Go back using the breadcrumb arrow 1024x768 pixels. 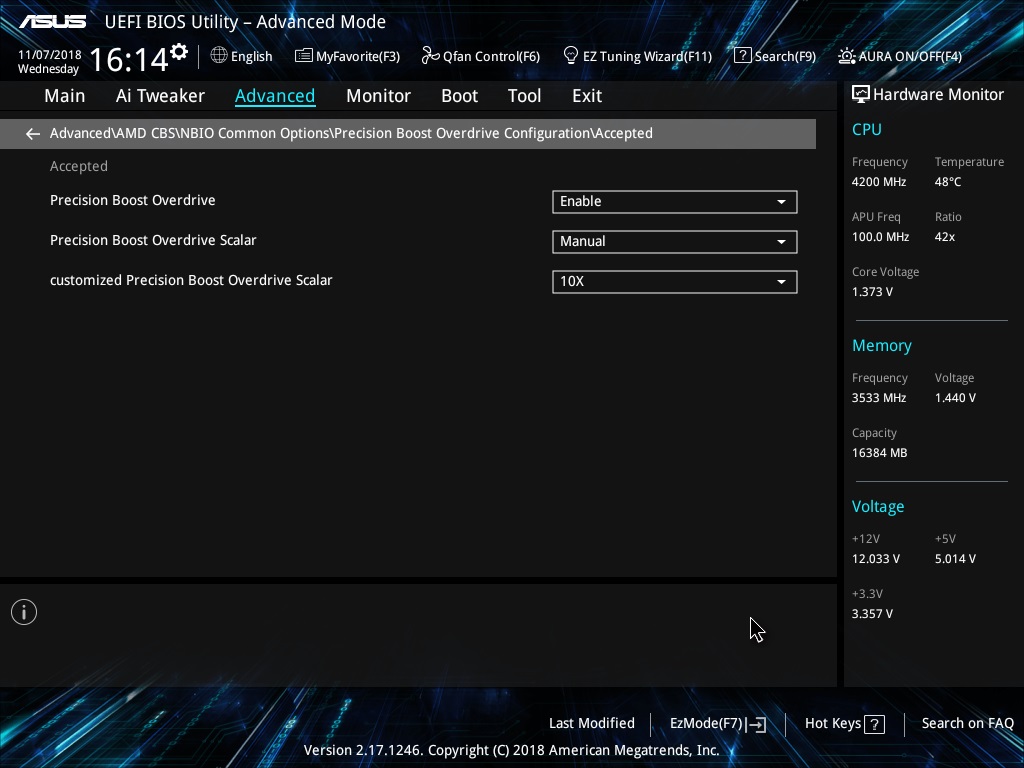pyautogui.click(x=33, y=134)
